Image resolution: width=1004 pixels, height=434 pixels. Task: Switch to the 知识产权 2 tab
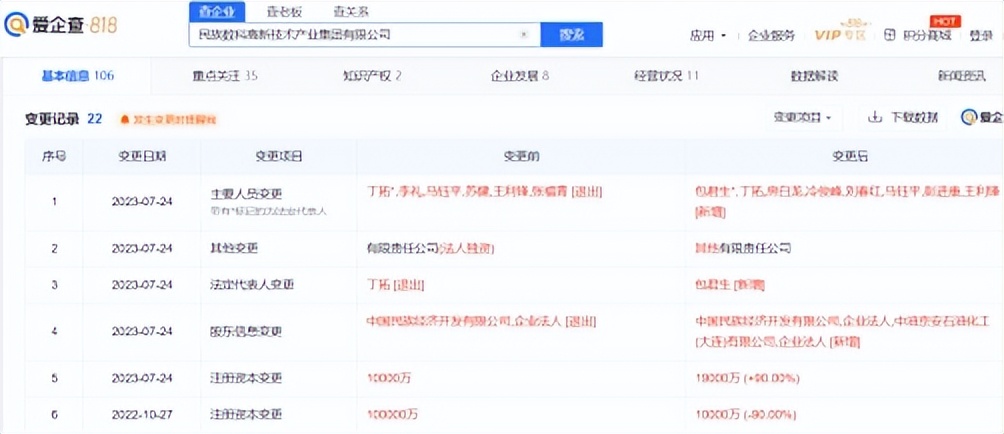[372, 76]
